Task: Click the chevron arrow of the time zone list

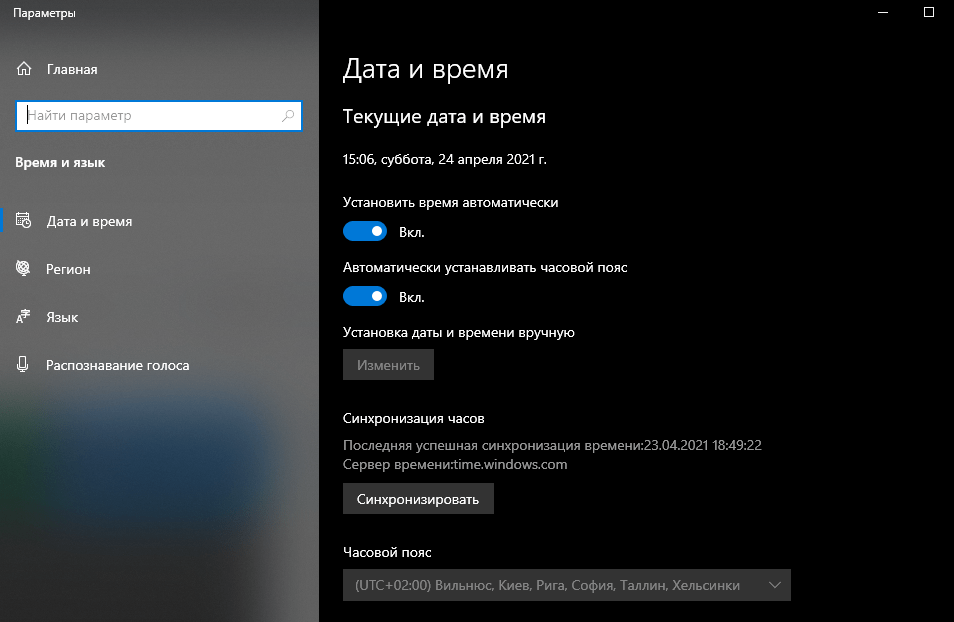Action: [774, 585]
